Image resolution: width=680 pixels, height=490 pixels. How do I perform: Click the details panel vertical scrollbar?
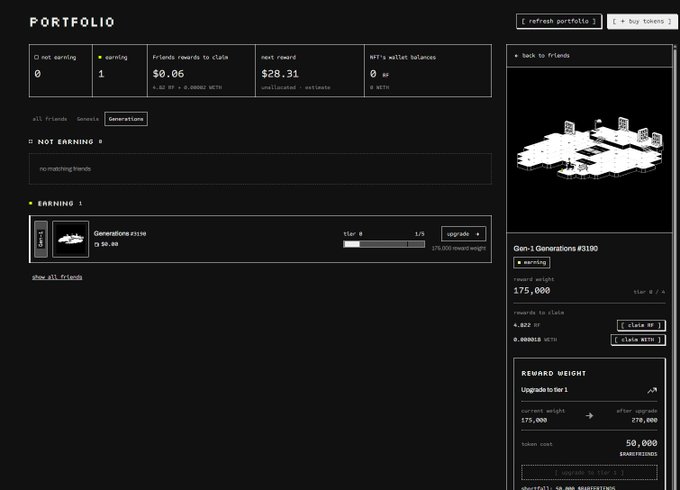pos(675,267)
